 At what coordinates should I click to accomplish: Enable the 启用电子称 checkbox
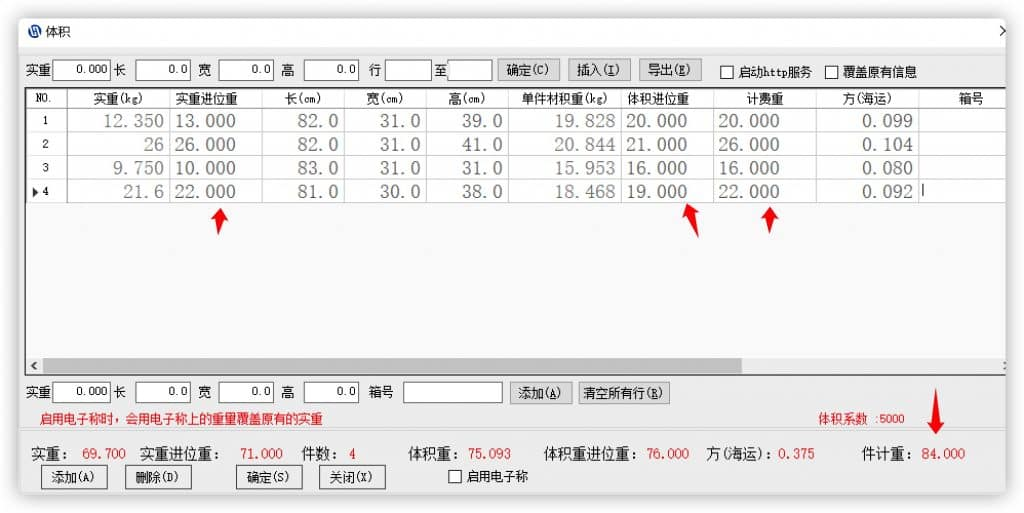pos(455,477)
